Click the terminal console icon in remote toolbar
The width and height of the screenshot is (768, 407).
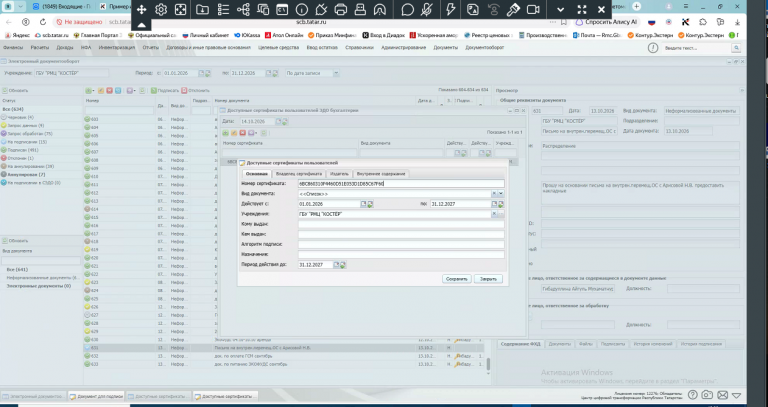(282, 9)
